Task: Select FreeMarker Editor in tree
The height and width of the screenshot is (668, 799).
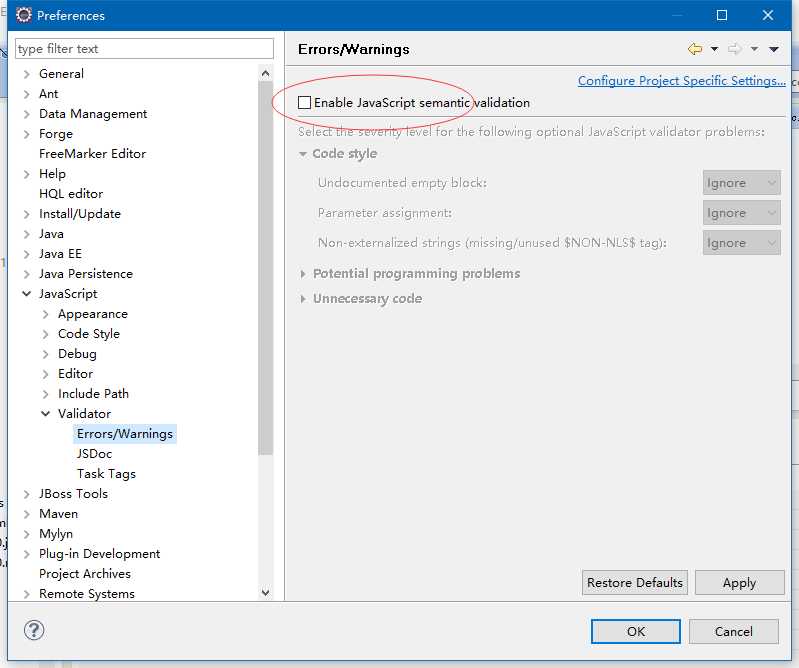Action: coord(92,153)
